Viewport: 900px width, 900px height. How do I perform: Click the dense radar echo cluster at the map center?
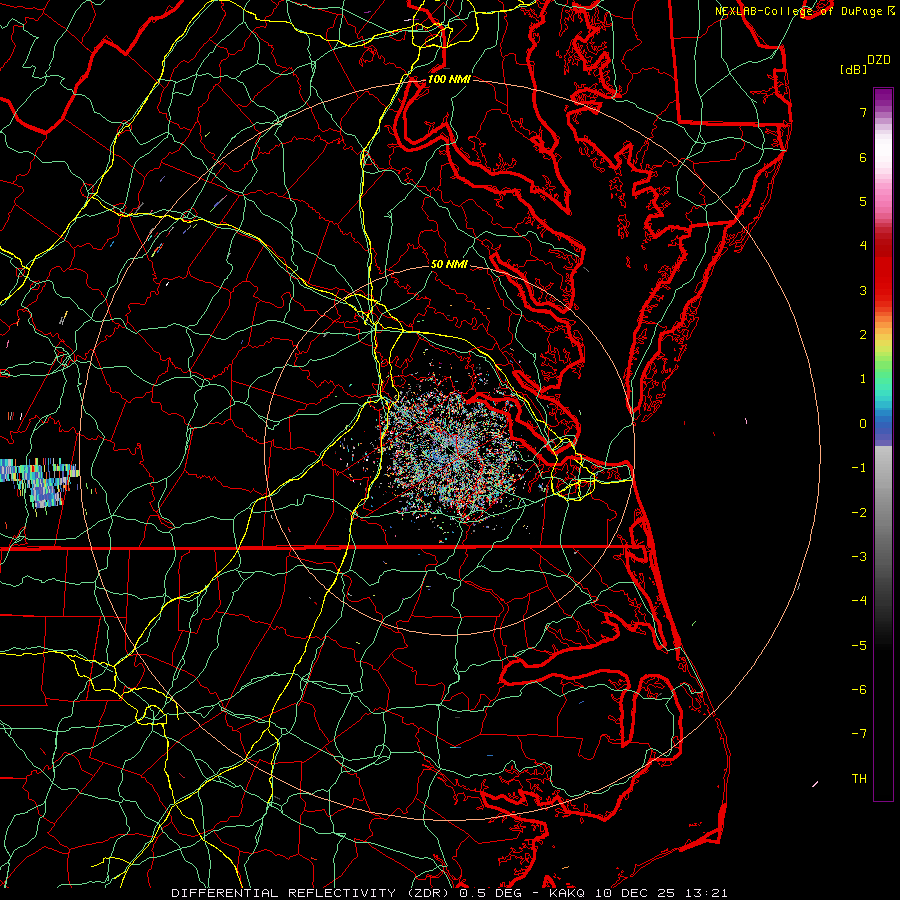(453, 451)
